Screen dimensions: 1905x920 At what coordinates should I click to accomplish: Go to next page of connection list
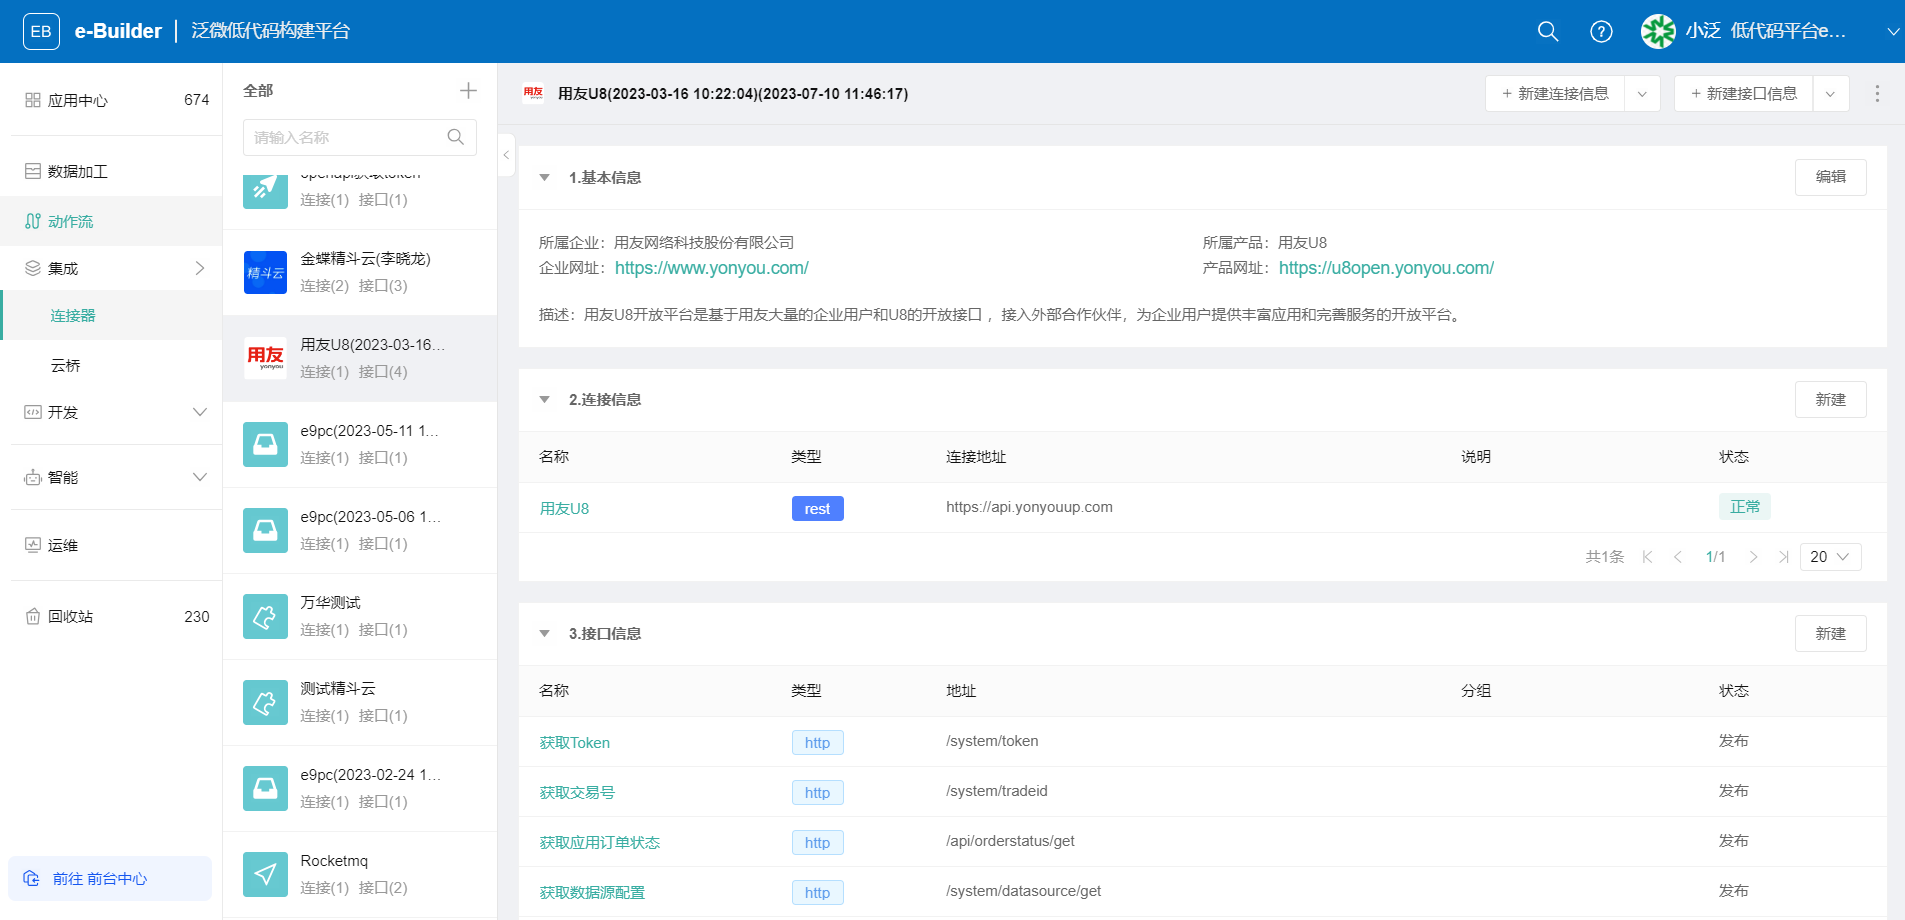pos(1753,557)
